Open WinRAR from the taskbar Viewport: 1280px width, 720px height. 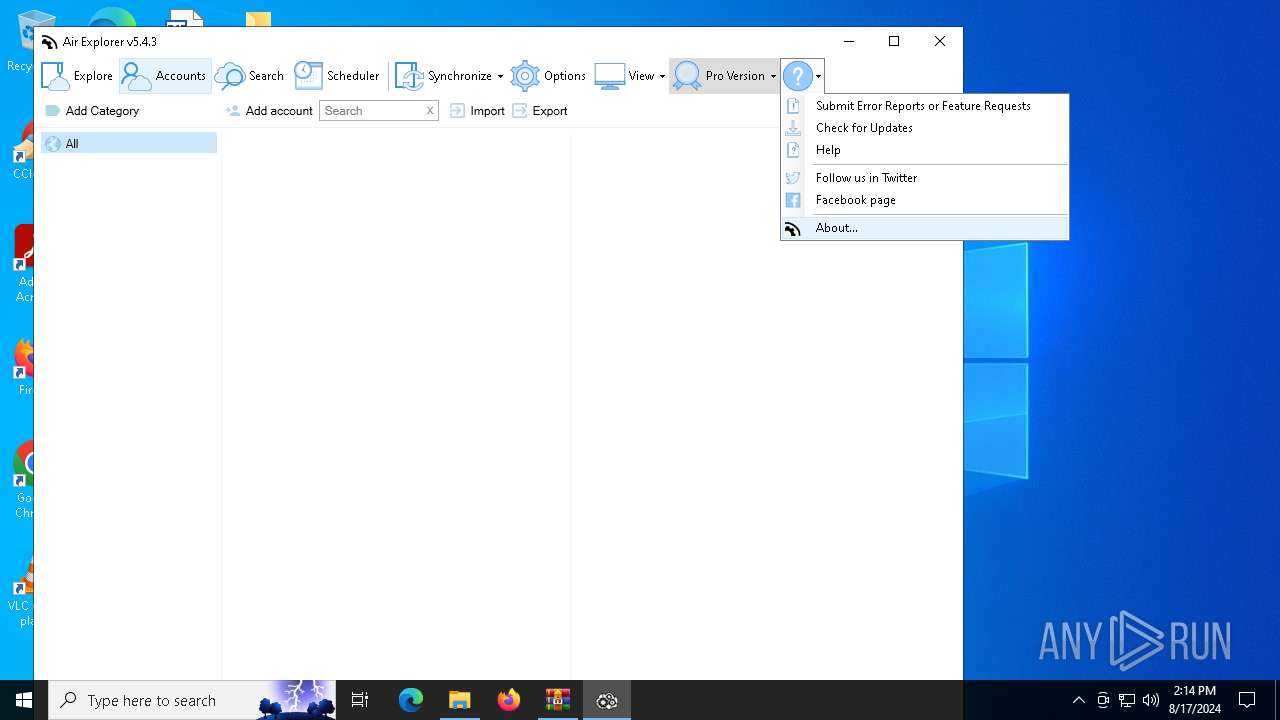click(x=558, y=700)
